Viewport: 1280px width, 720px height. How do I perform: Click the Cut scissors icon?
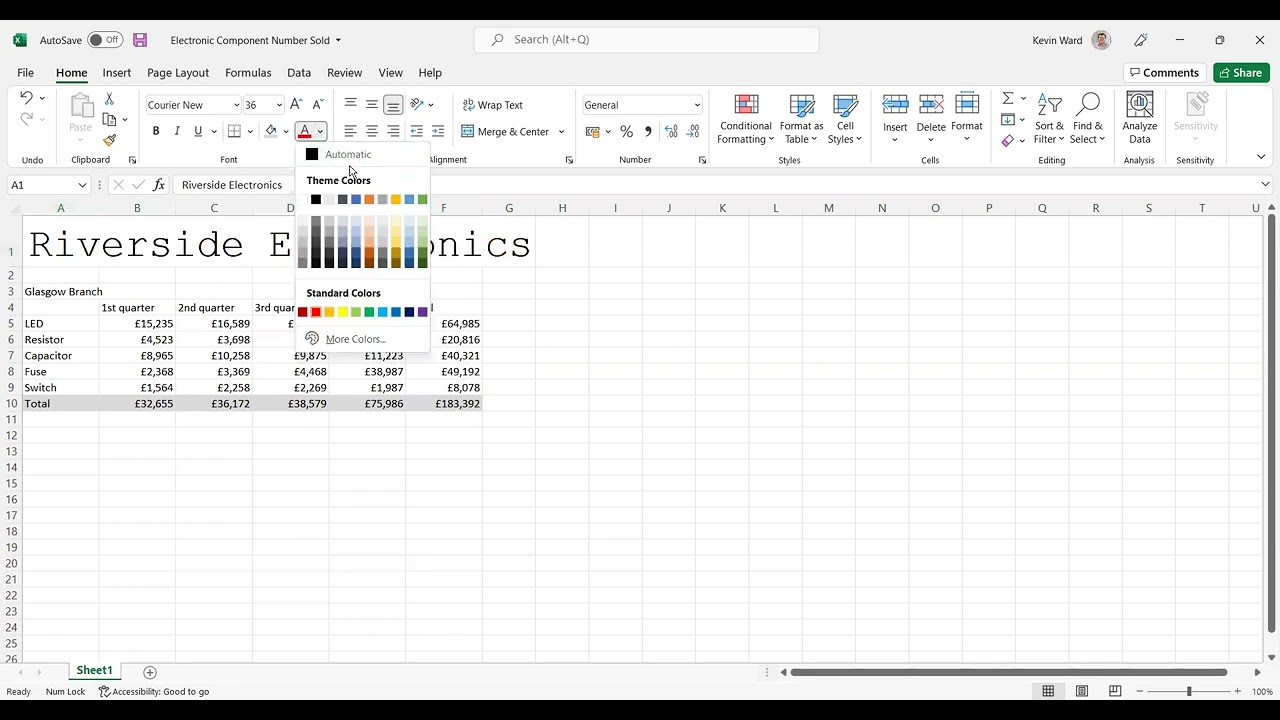click(109, 98)
